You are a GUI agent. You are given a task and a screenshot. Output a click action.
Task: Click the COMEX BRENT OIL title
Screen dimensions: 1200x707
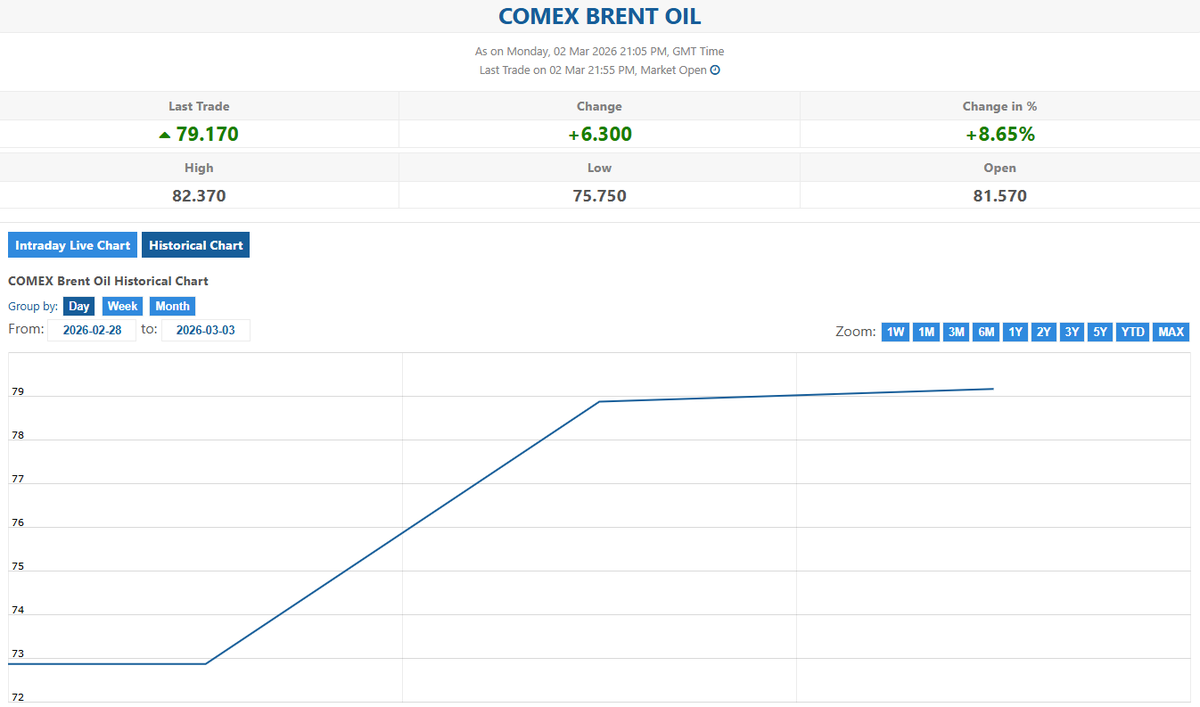point(600,16)
